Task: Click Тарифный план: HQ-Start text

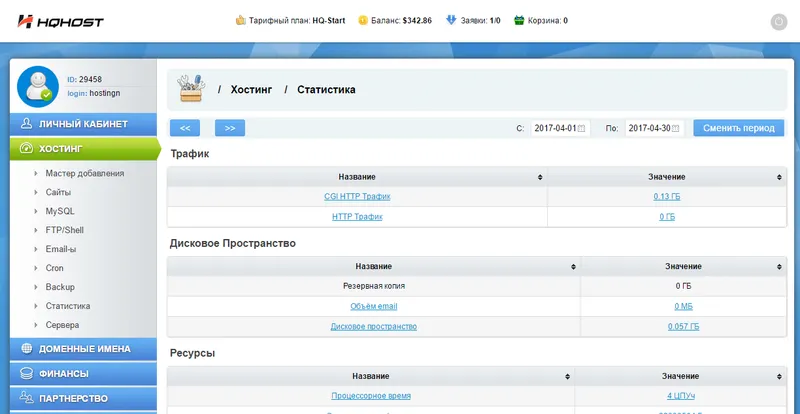Action: click(297, 21)
